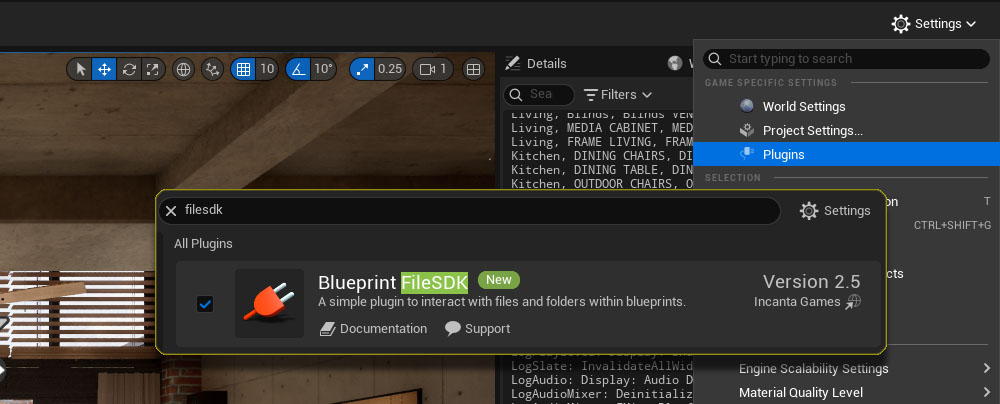The image size is (1000, 404).
Task: Click the LogSlate: InvalidateAllWid log line
Action: tap(601, 366)
